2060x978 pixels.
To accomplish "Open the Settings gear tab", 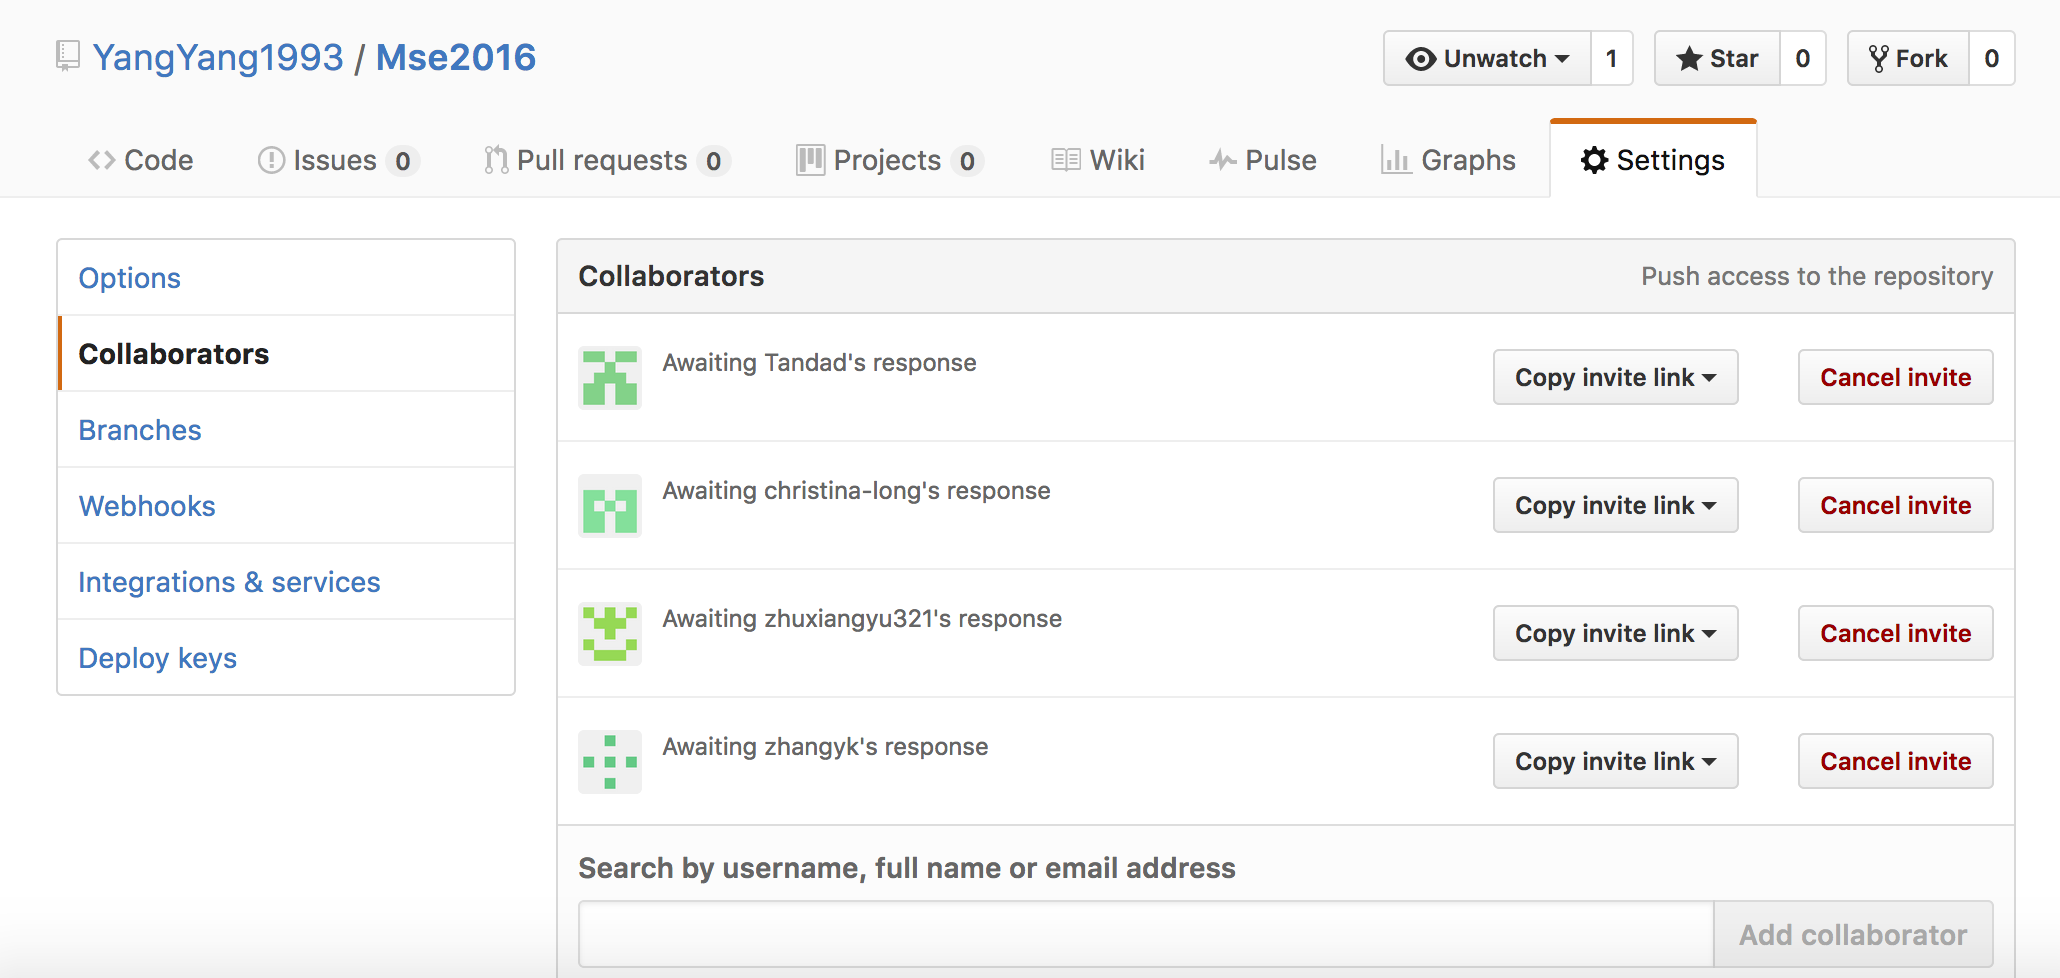I will tap(1653, 160).
